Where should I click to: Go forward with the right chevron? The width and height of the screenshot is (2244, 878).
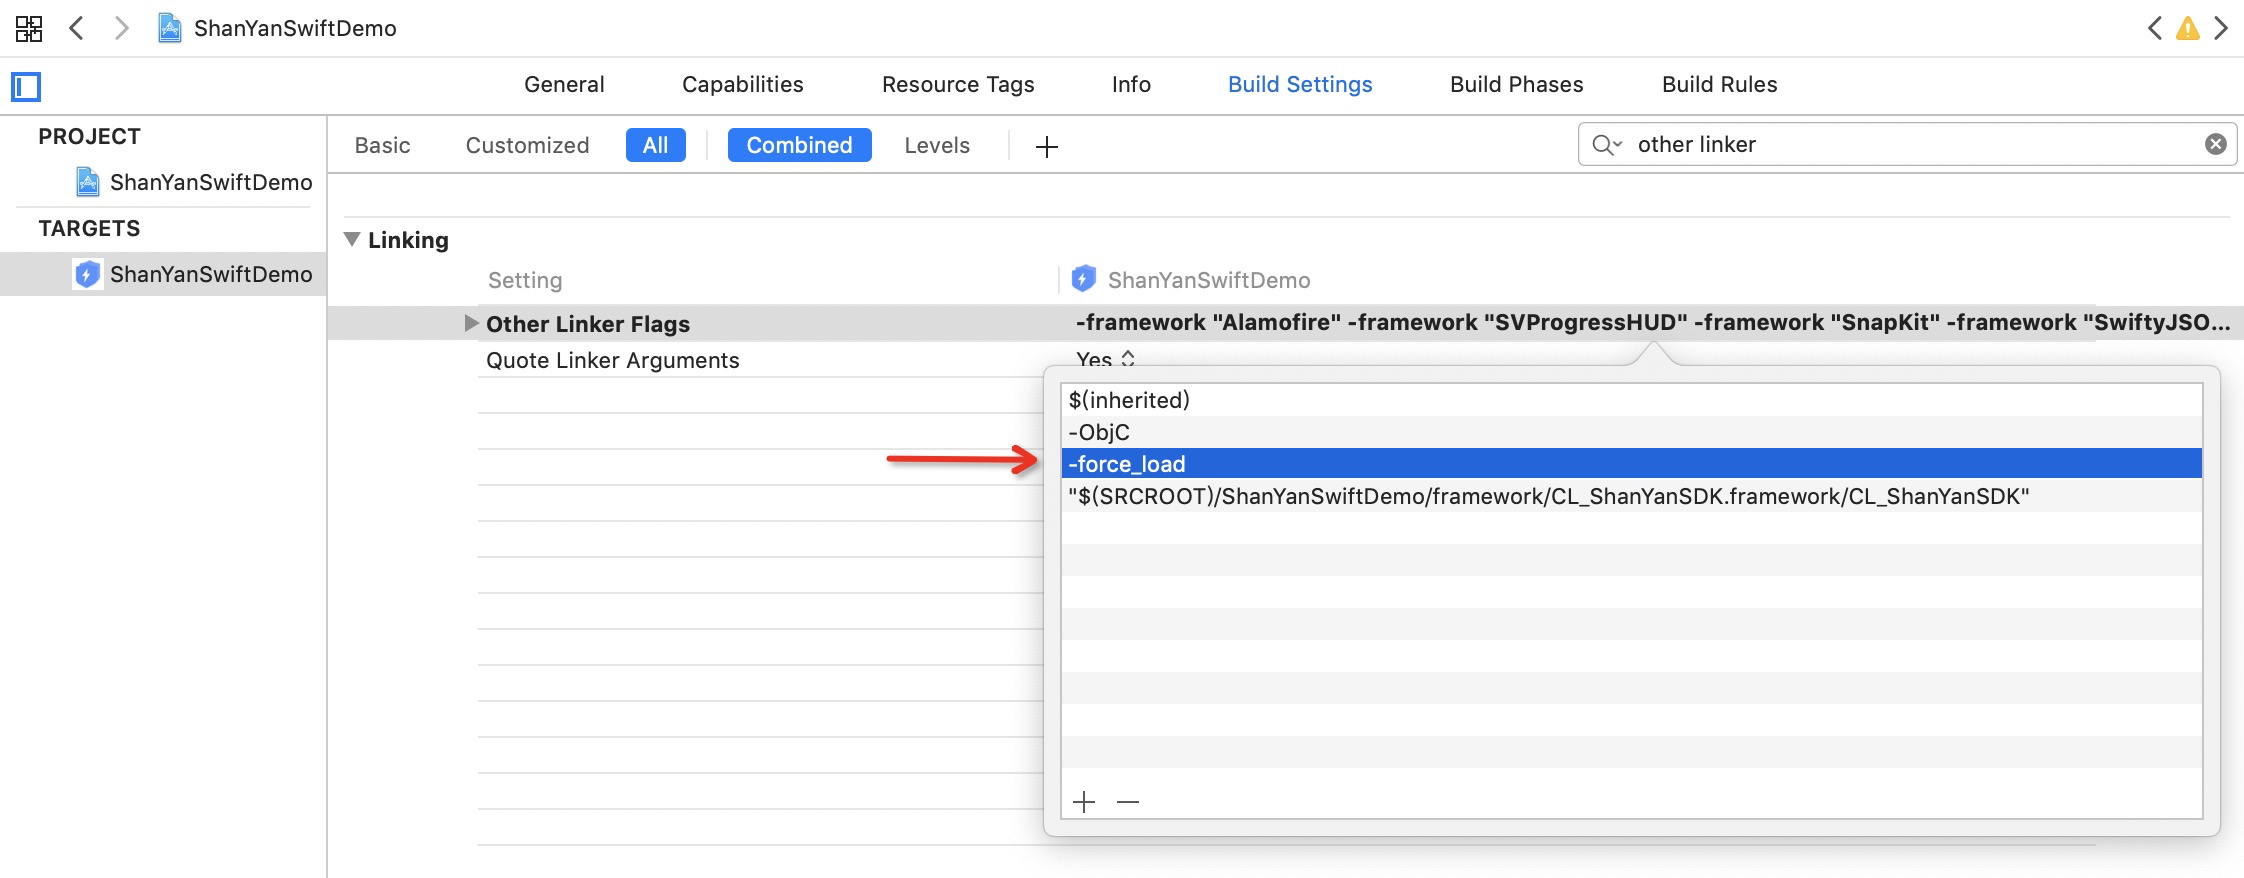[121, 28]
